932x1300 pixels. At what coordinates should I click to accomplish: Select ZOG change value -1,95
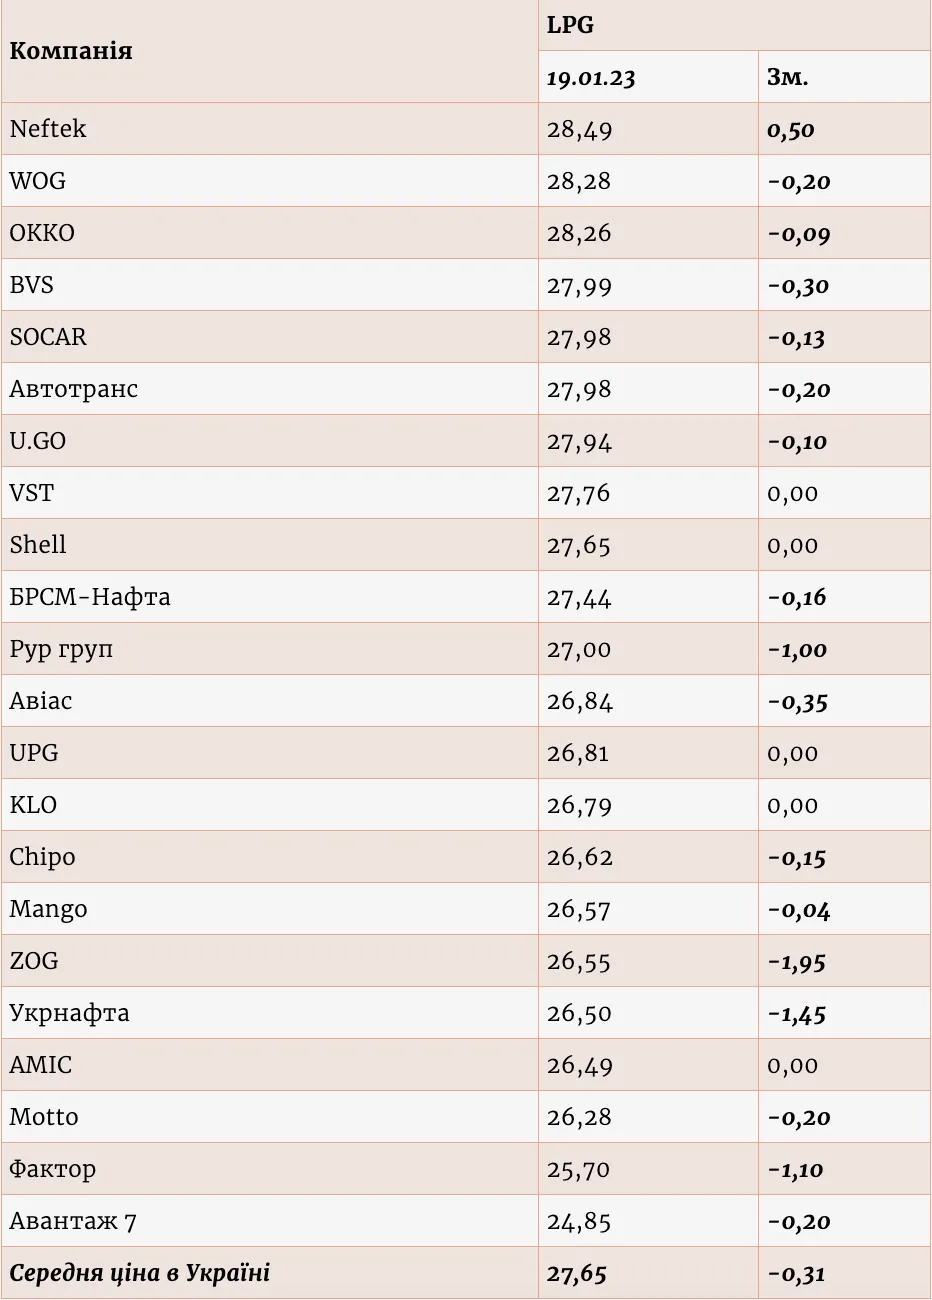pos(797,962)
